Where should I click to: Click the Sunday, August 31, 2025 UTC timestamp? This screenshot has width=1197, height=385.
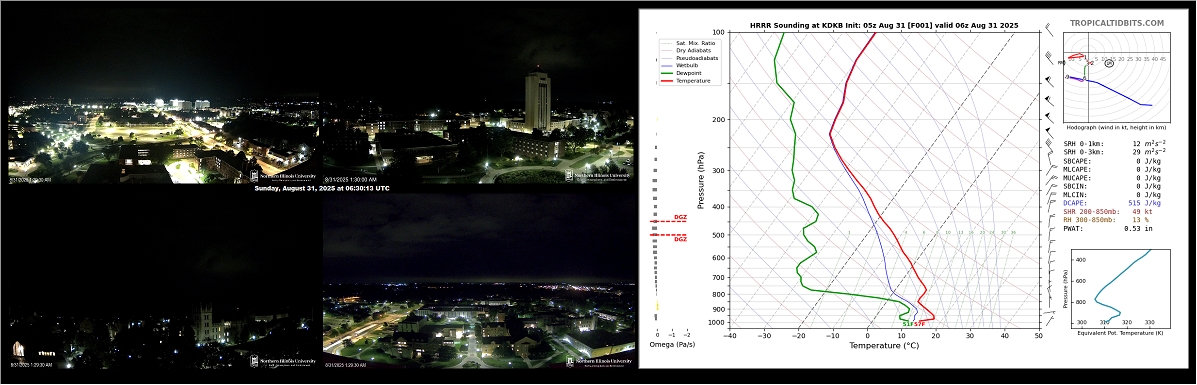[x=321, y=188]
